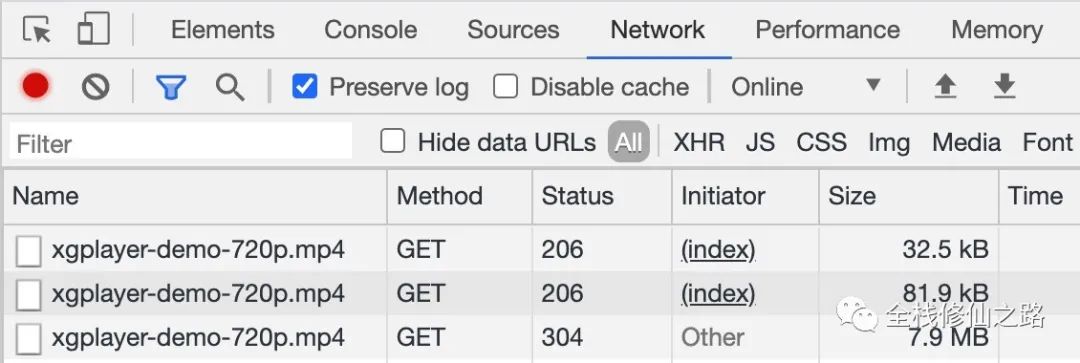This screenshot has width=1080, height=363.
Task: Clear the network log with the block icon
Action: click(x=95, y=87)
